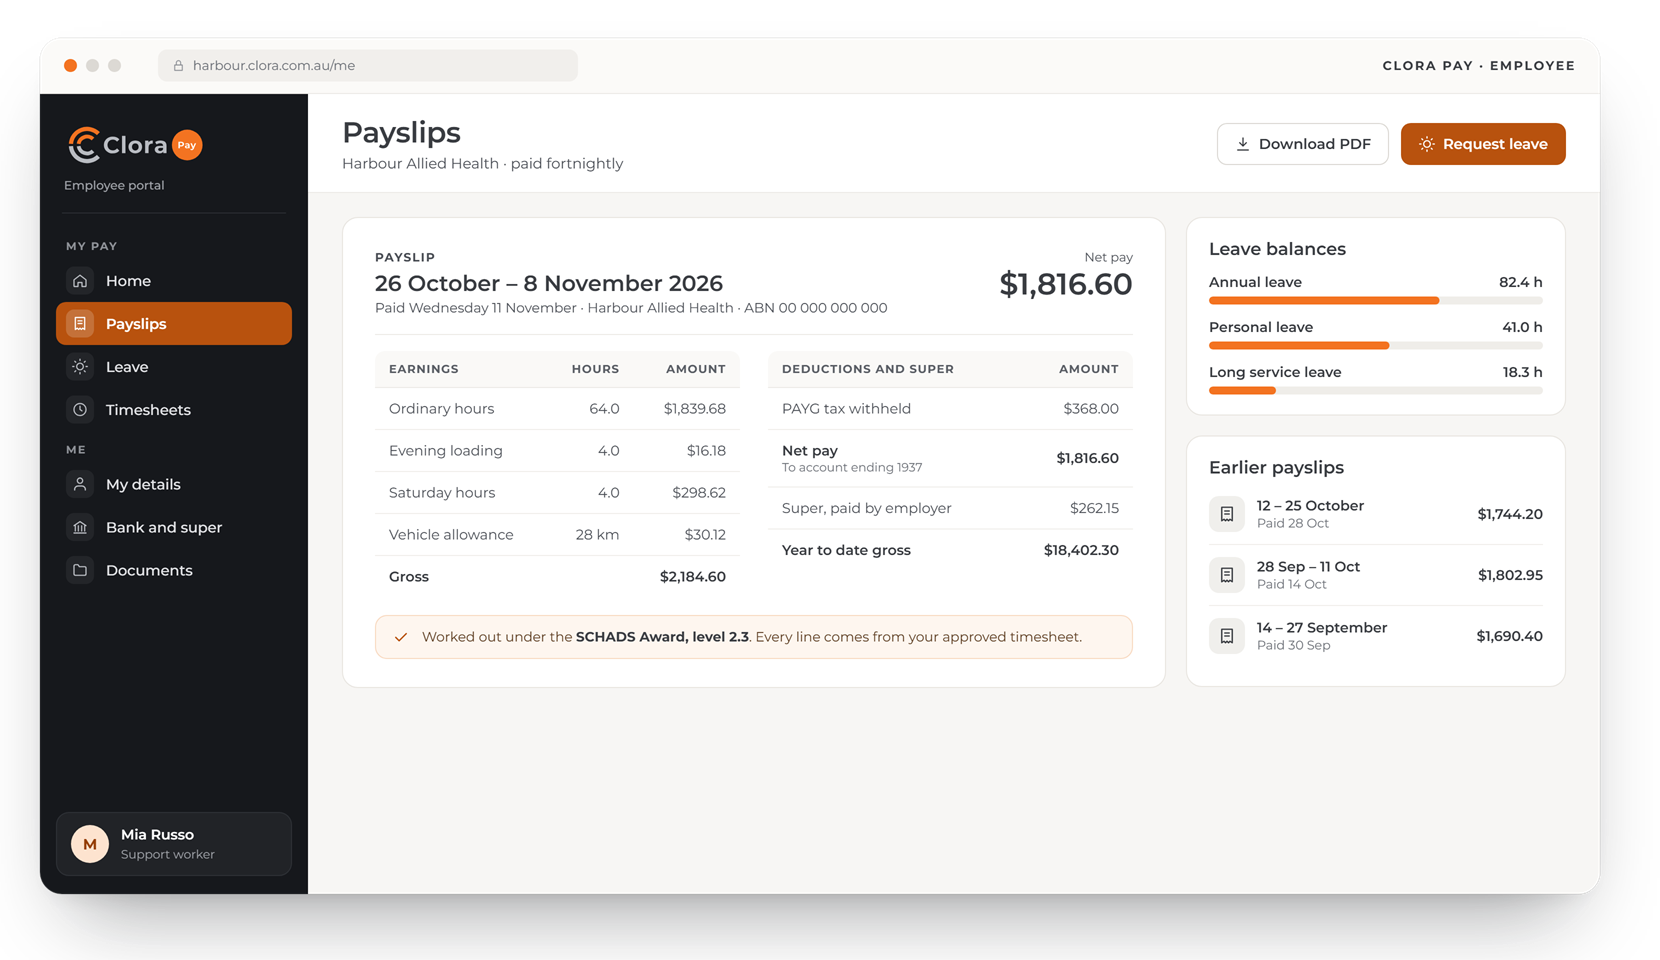Click the Timesheets clock icon
1660x960 pixels.
pos(80,410)
